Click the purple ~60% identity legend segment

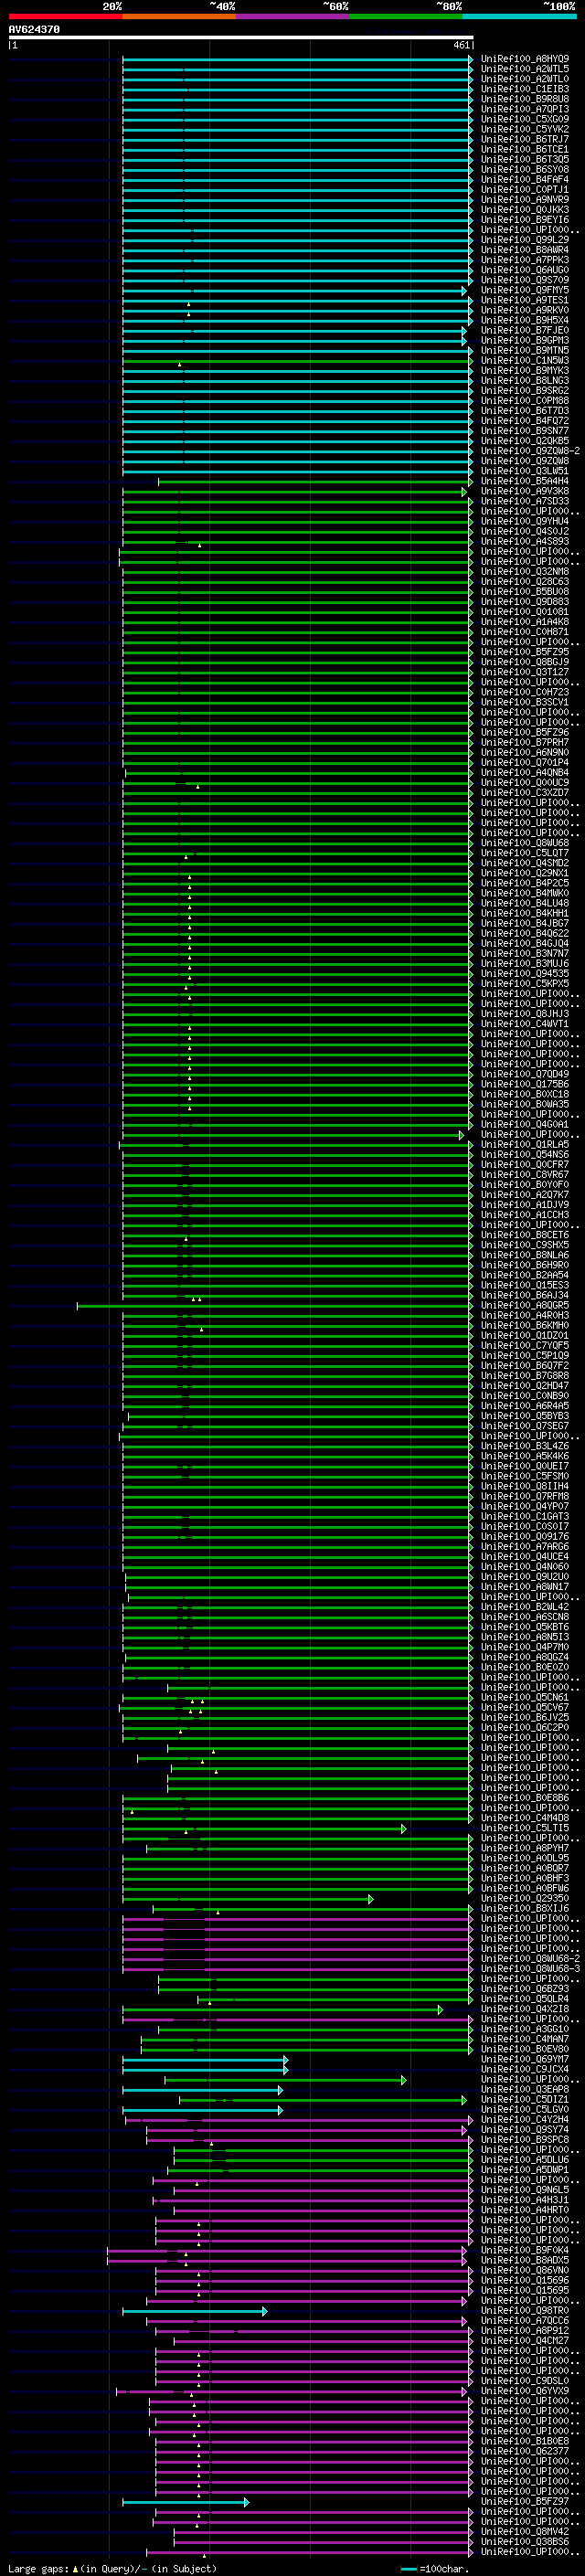pyautogui.click(x=293, y=16)
